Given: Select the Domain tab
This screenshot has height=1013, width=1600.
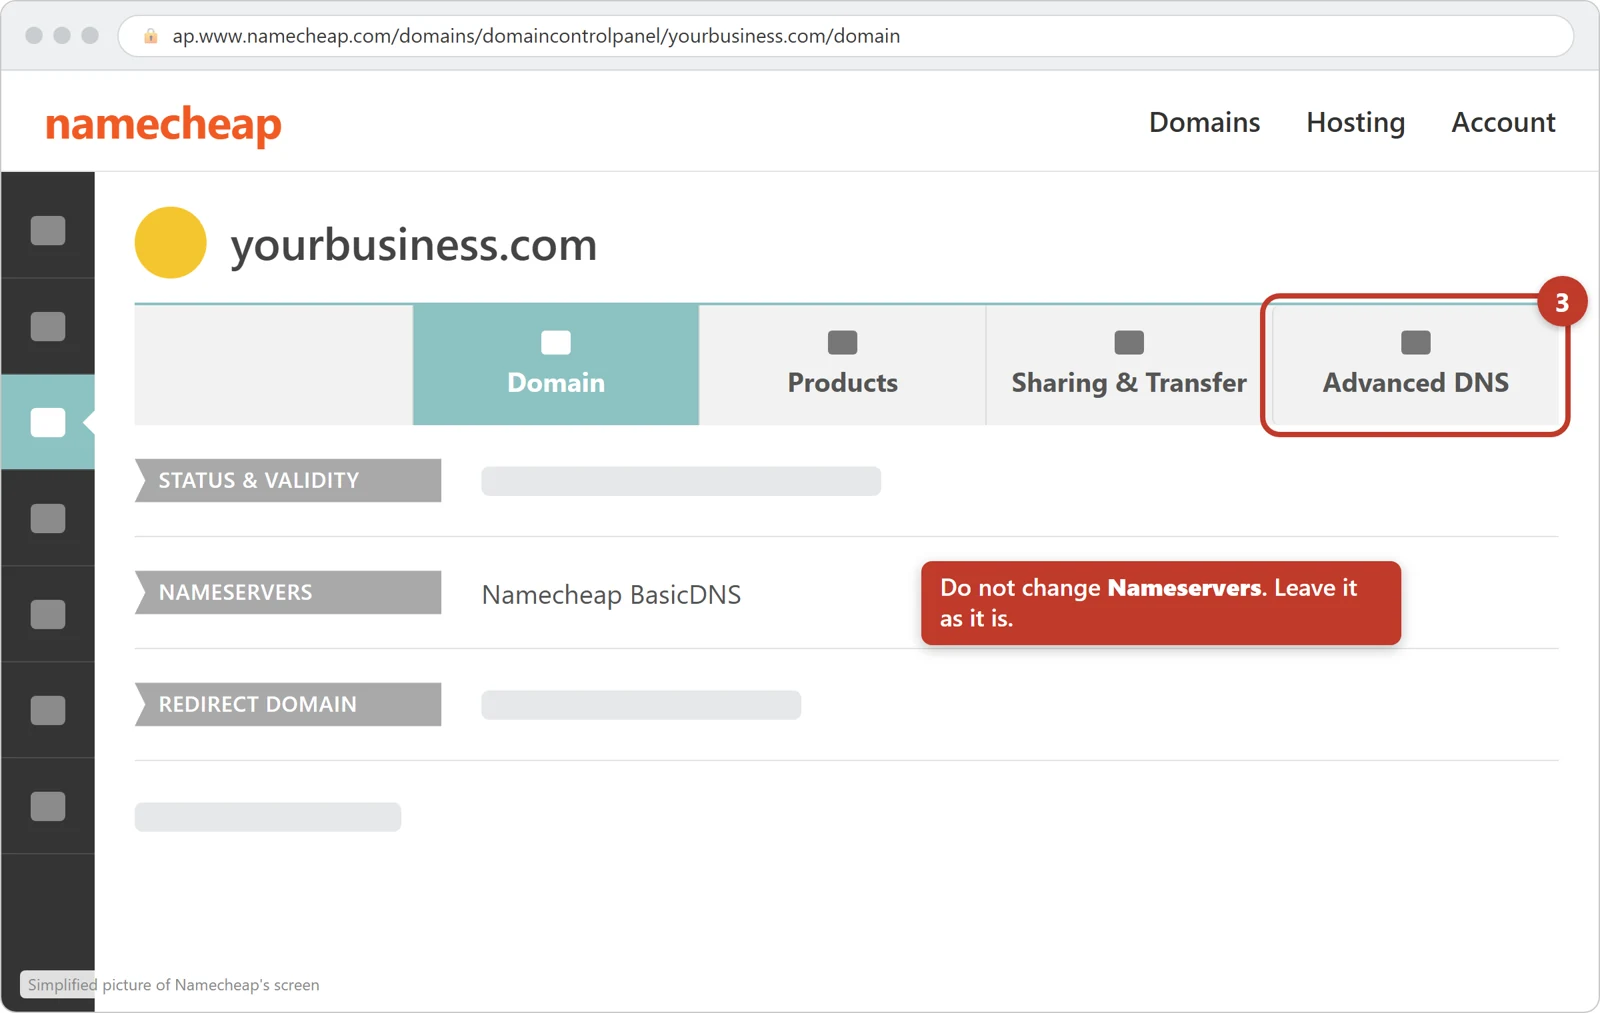Looking at the screenshot, I should click(556, 365).
